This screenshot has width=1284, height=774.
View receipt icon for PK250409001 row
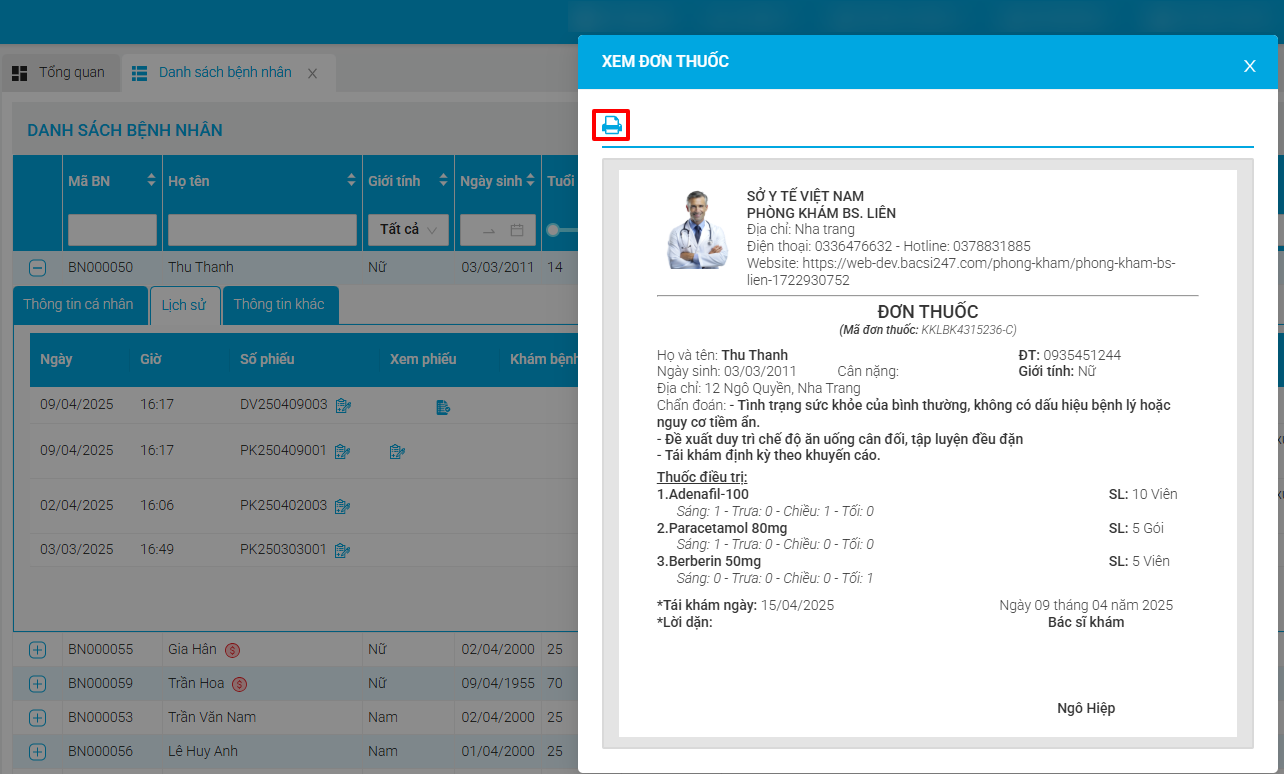397,452
